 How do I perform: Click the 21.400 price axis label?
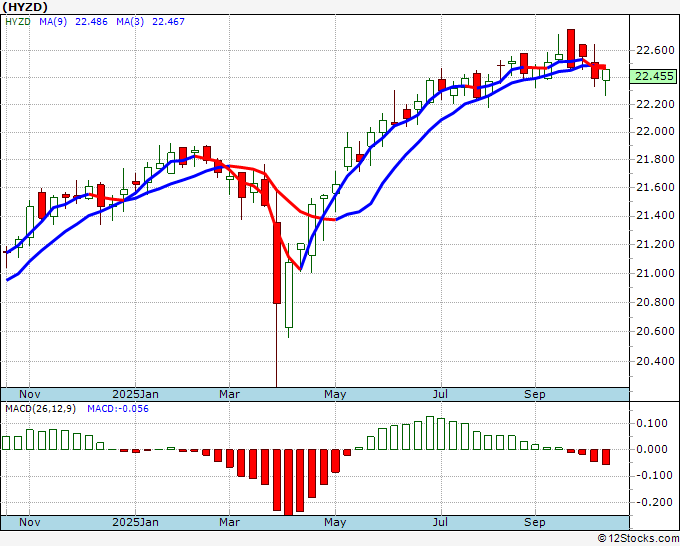655,216
